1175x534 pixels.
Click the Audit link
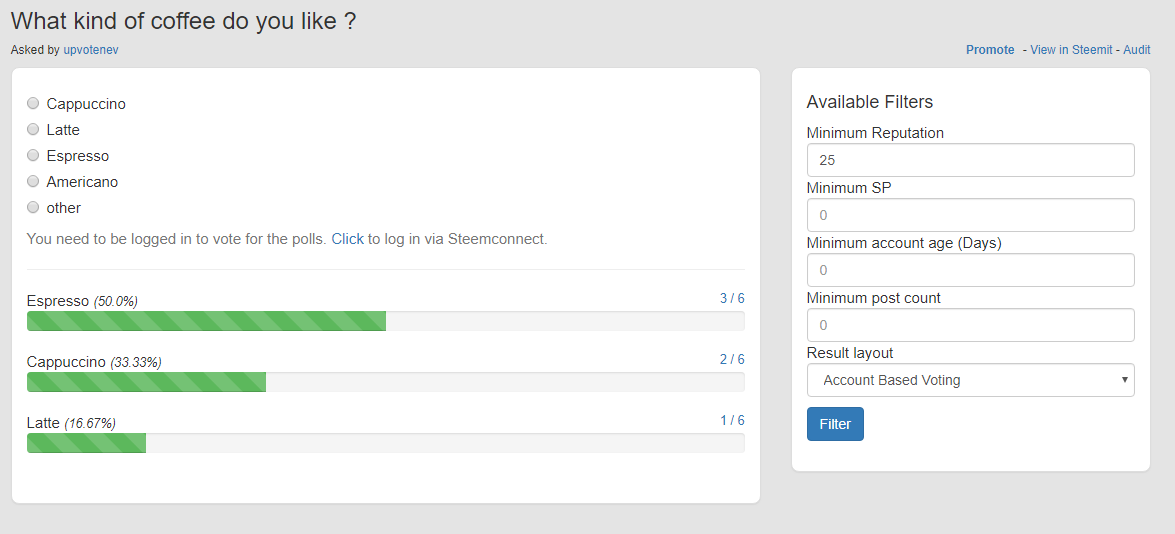point(1136,50)
